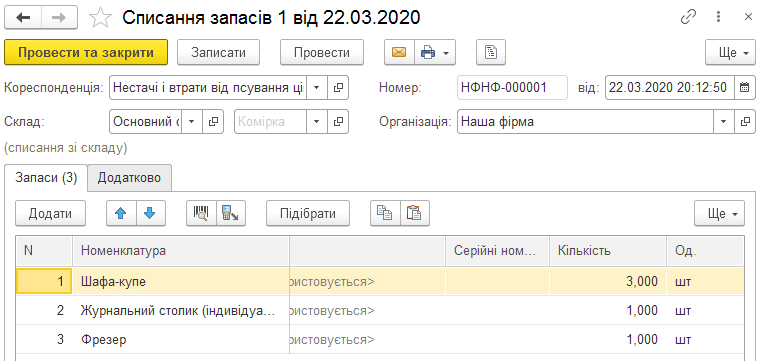The image size is (758, 361).
Task: Click the N column header
Action: (44, 251)
